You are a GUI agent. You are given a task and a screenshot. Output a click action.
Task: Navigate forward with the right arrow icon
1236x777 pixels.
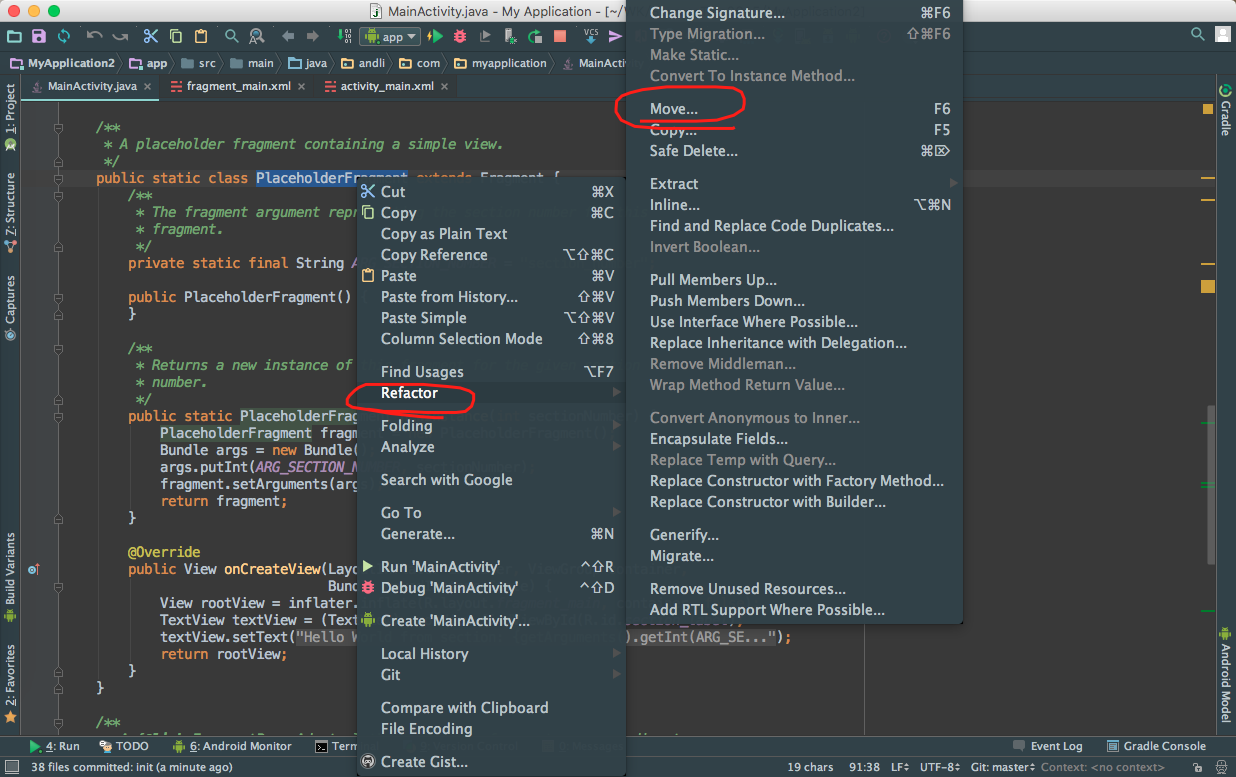click(x=313, y=36)
